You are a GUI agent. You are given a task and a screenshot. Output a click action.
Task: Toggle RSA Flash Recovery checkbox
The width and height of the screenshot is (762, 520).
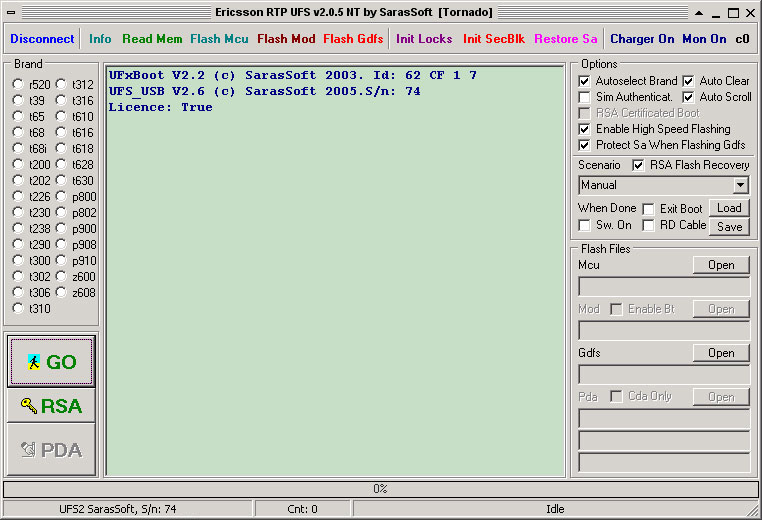point(639,165)
